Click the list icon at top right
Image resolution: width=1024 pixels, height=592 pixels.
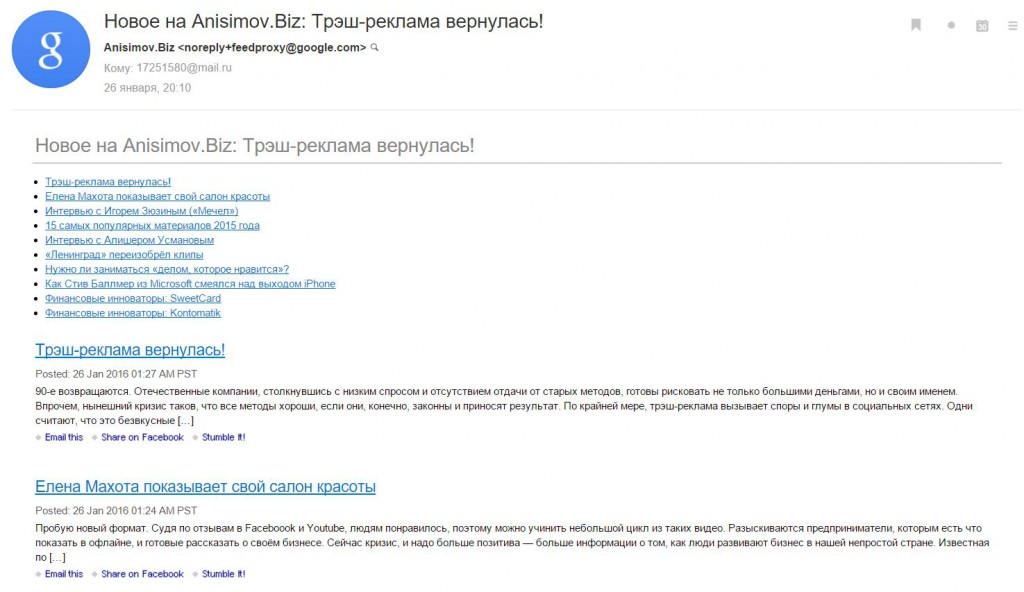[1013, 25]
